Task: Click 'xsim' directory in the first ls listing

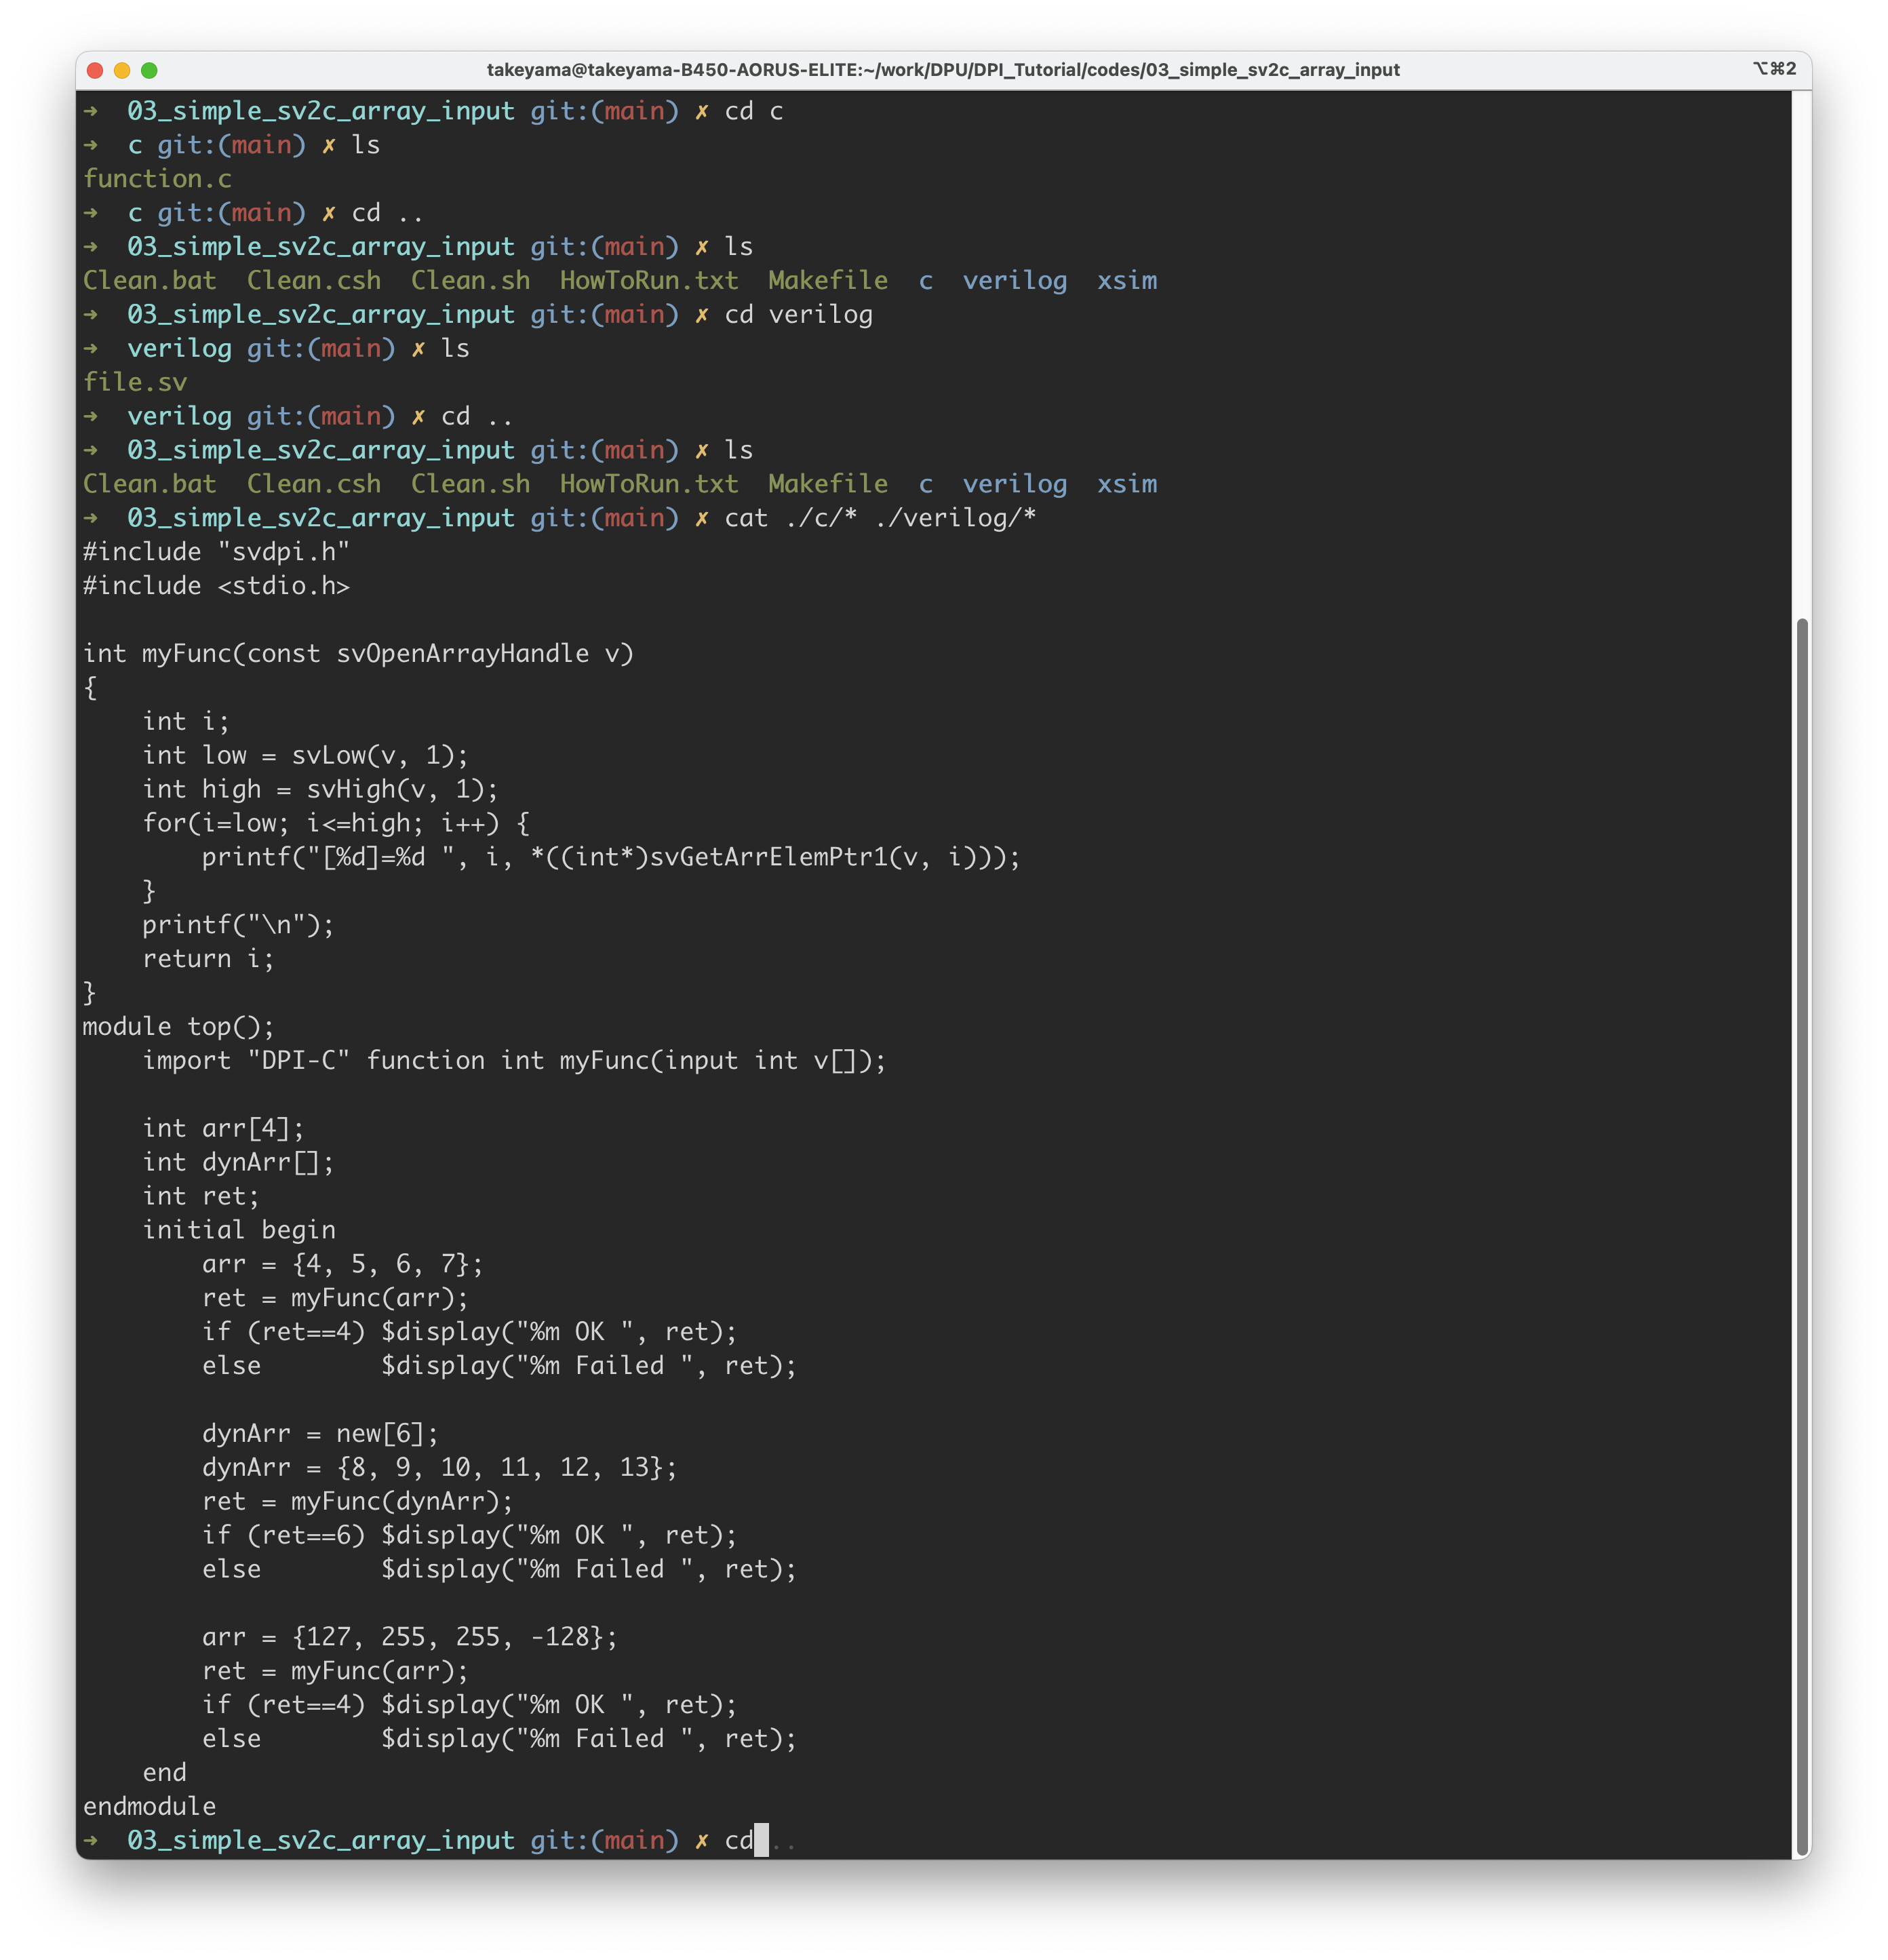Action: click(x=1127, y=280)
